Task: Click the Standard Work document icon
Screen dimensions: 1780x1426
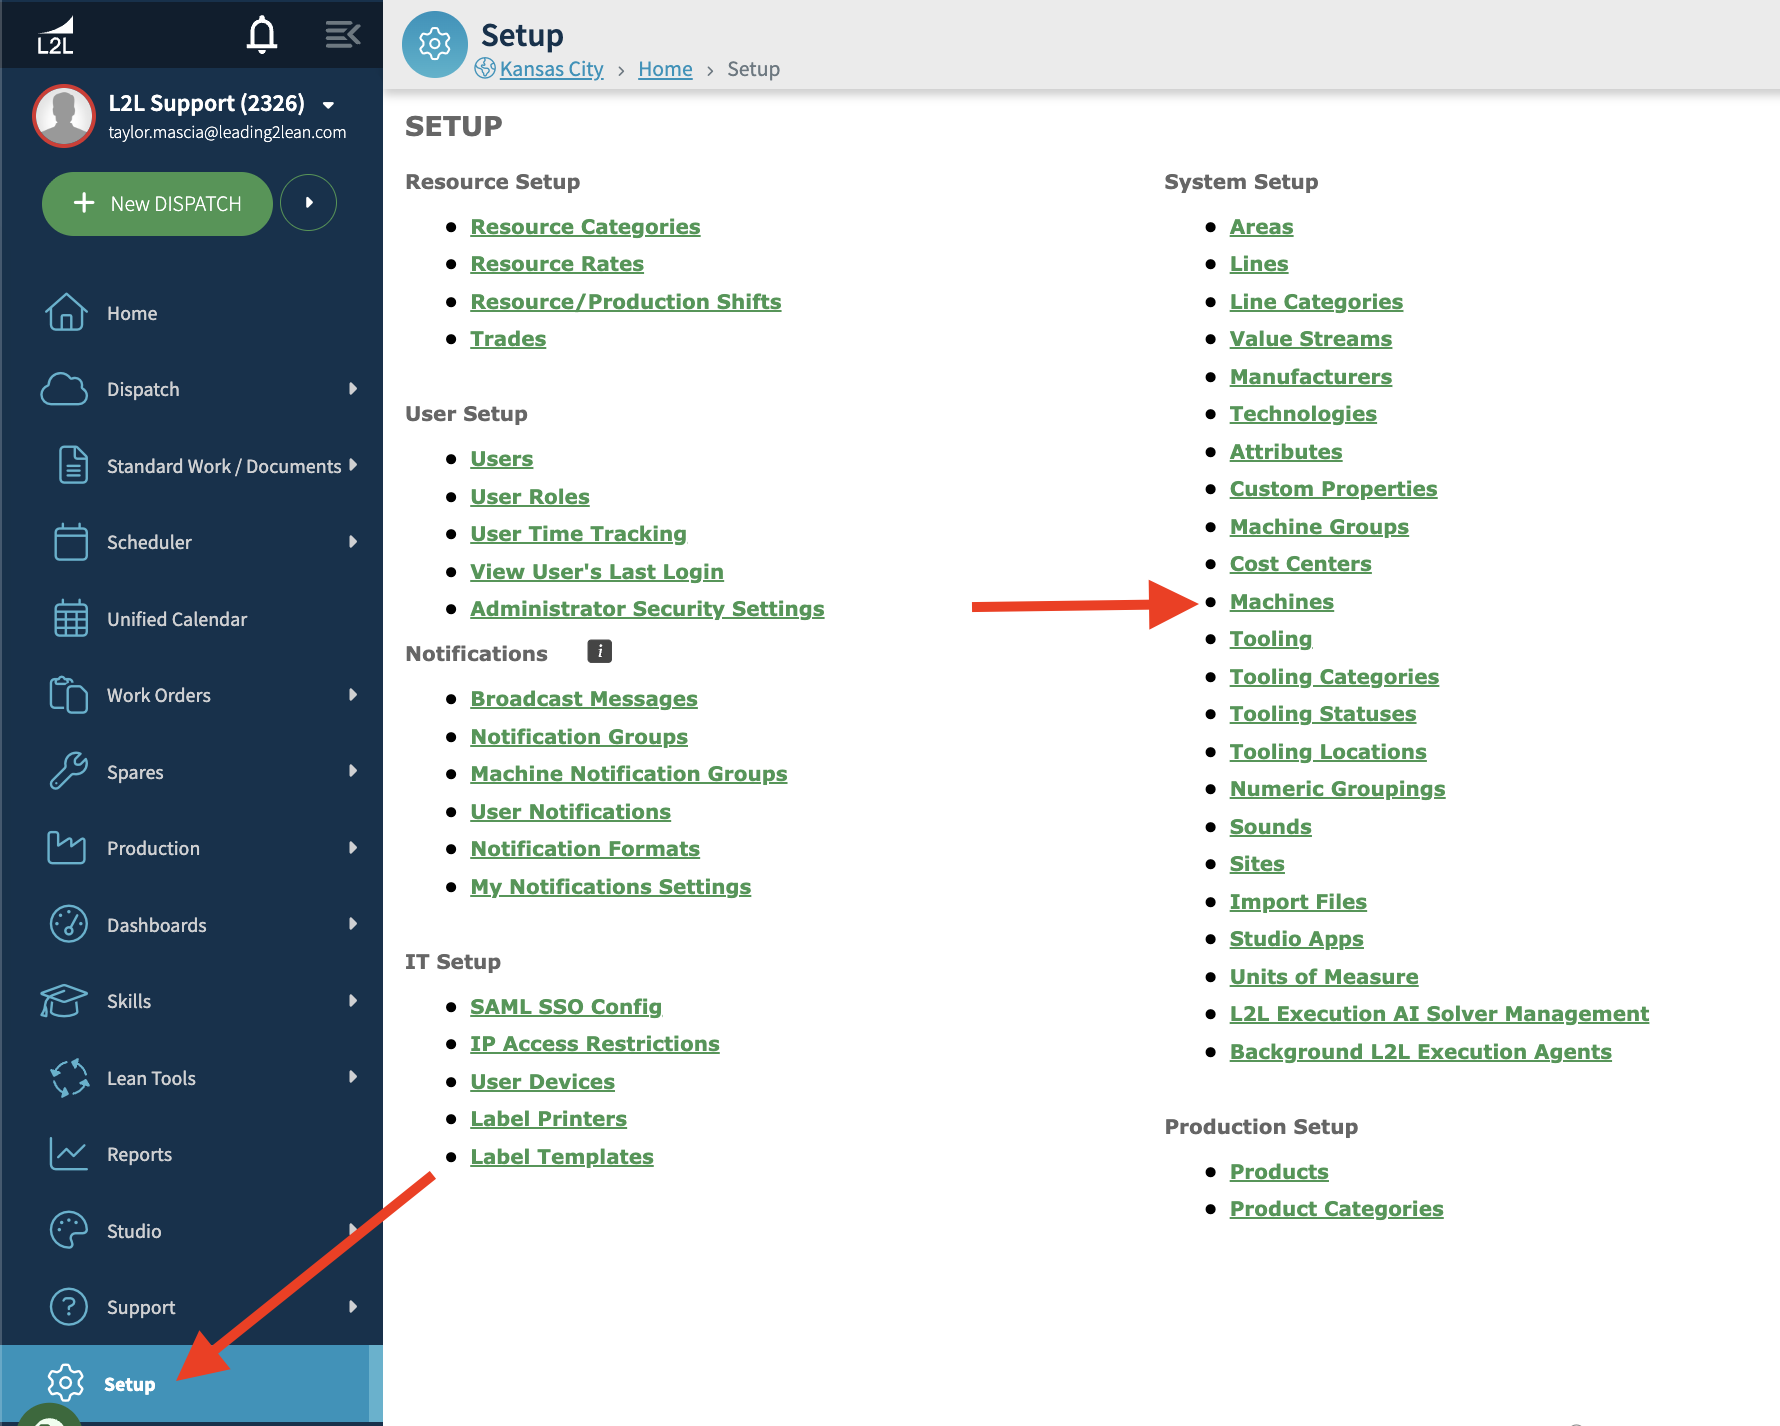Action: (x=73, y=465)
